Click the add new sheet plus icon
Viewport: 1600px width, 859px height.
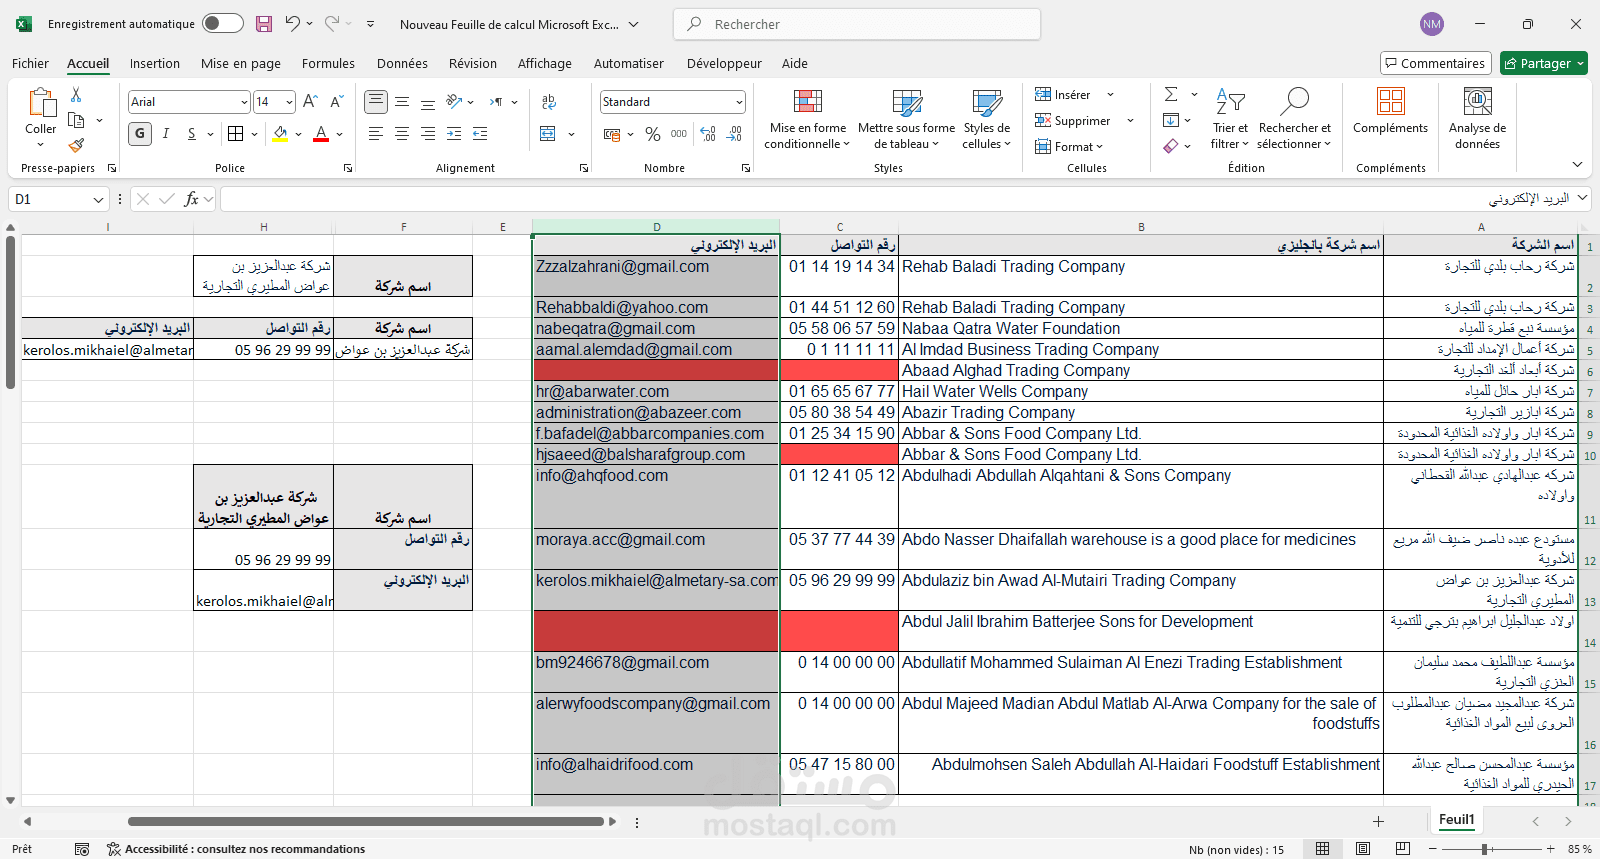pyautogui.click(x=1378, y=821)
